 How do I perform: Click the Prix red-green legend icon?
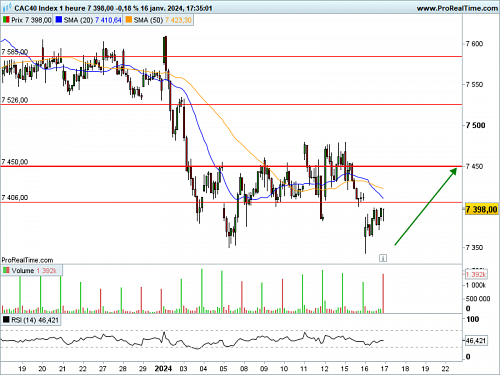pos(6,20)
